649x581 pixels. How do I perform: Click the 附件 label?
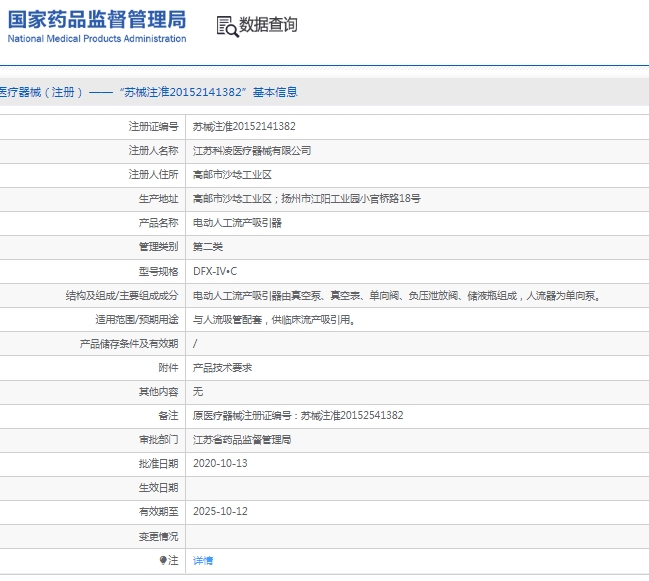coord(168,367)
